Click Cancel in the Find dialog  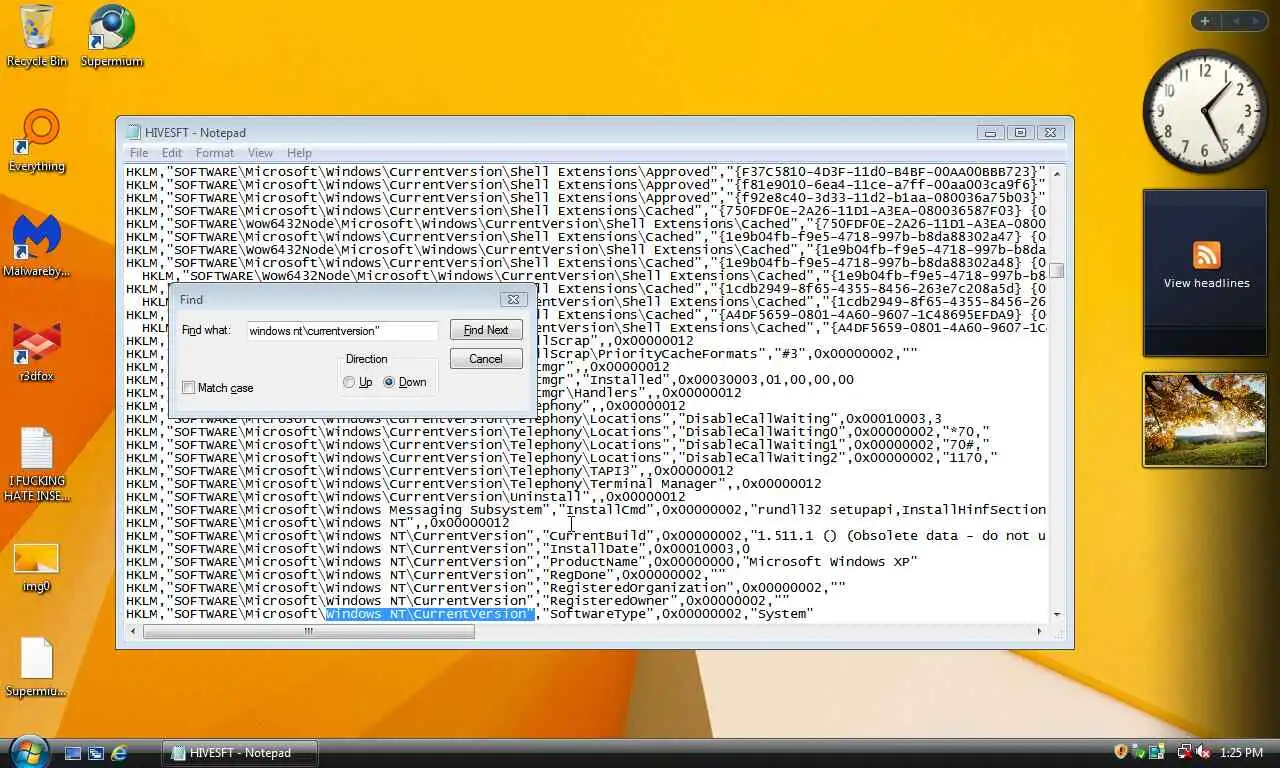[486, 359]
